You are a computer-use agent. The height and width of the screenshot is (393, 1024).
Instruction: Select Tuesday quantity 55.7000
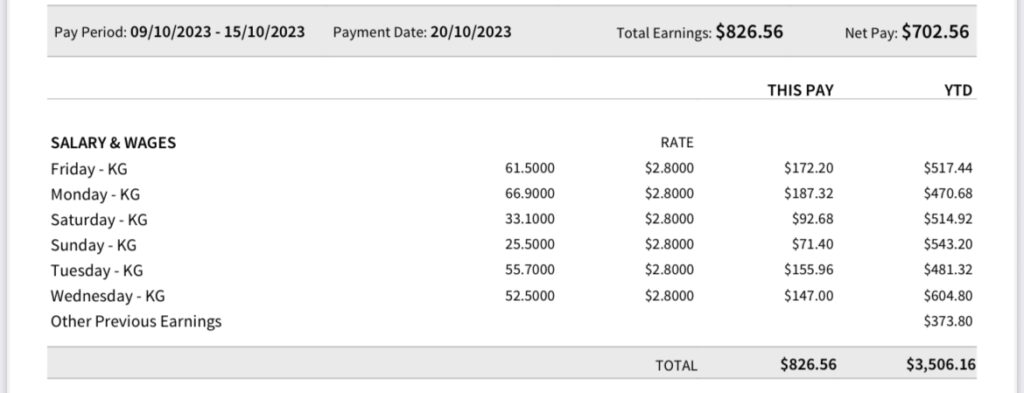[x=530, y=270]
